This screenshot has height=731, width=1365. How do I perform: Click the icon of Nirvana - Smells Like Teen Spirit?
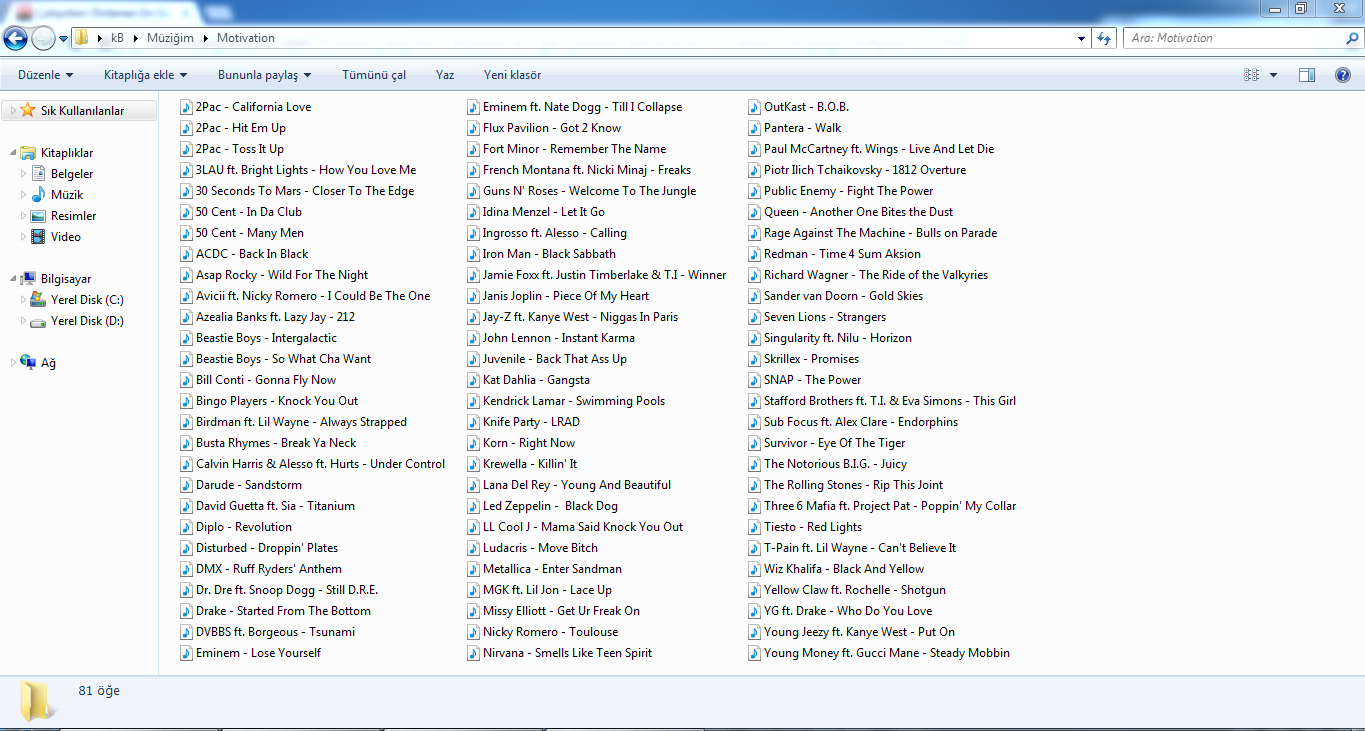coord(474,653)
